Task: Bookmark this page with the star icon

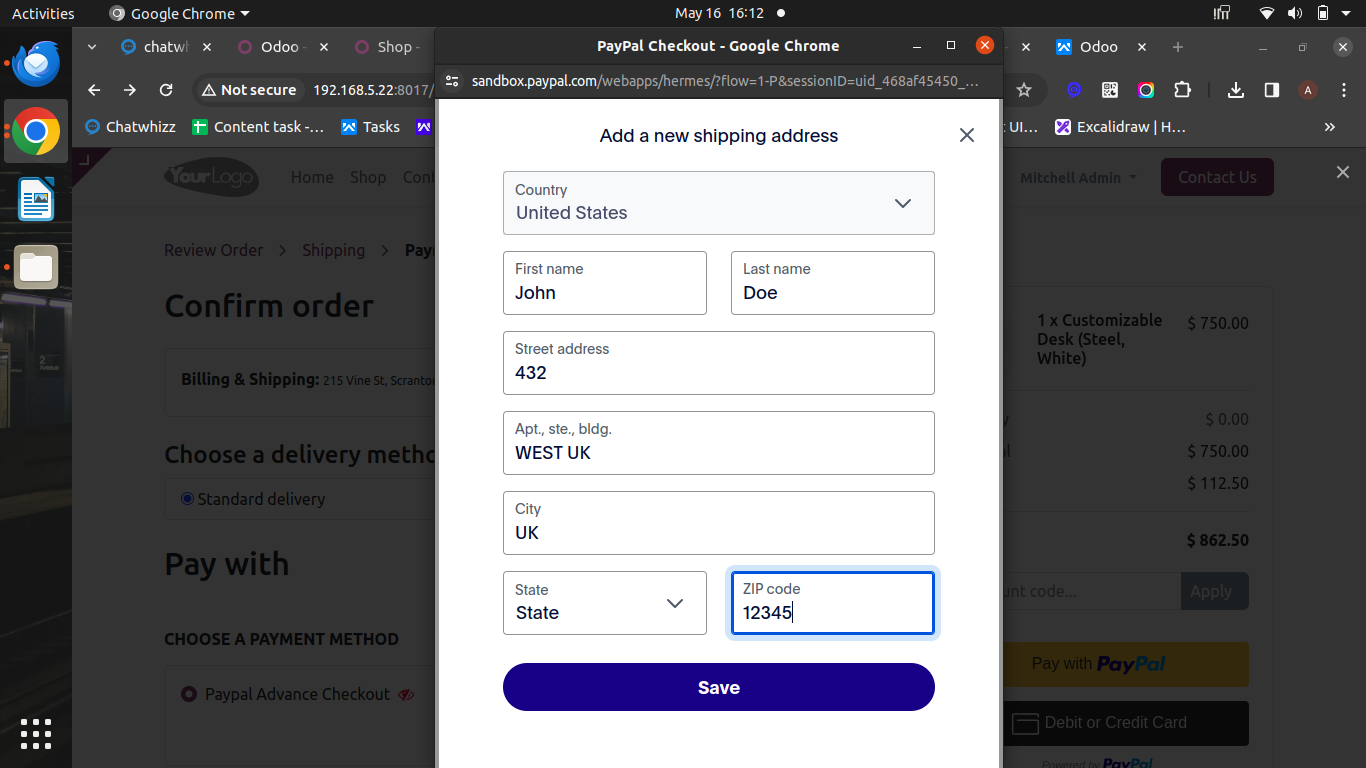Action: point(1023,90)
